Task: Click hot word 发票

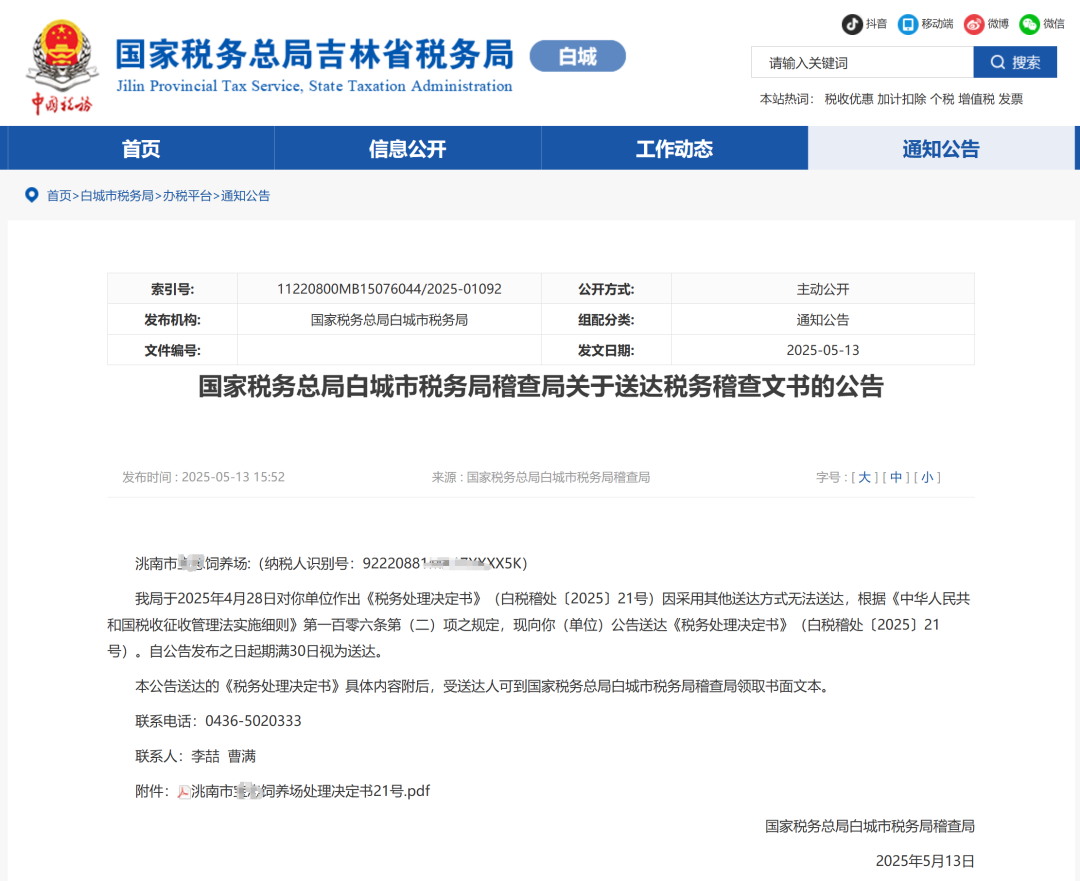Action: 1010,99
